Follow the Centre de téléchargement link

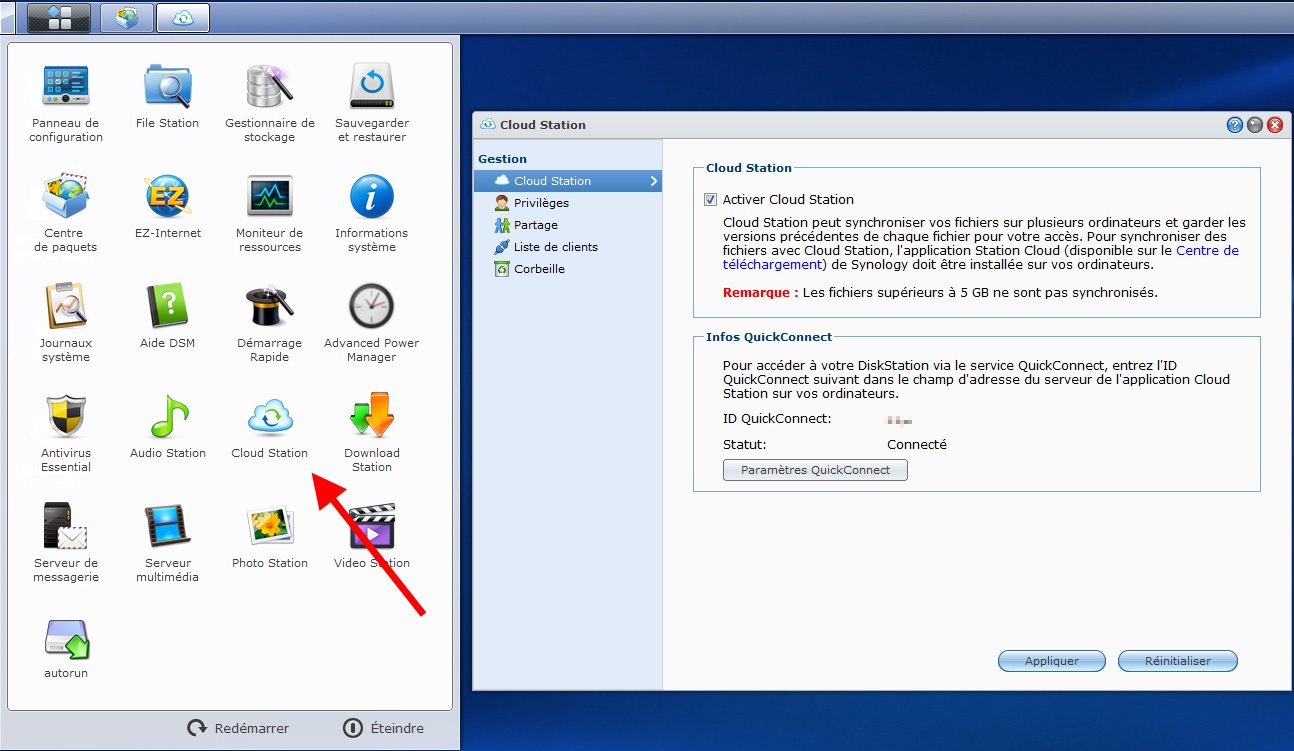tap(981, 258)
